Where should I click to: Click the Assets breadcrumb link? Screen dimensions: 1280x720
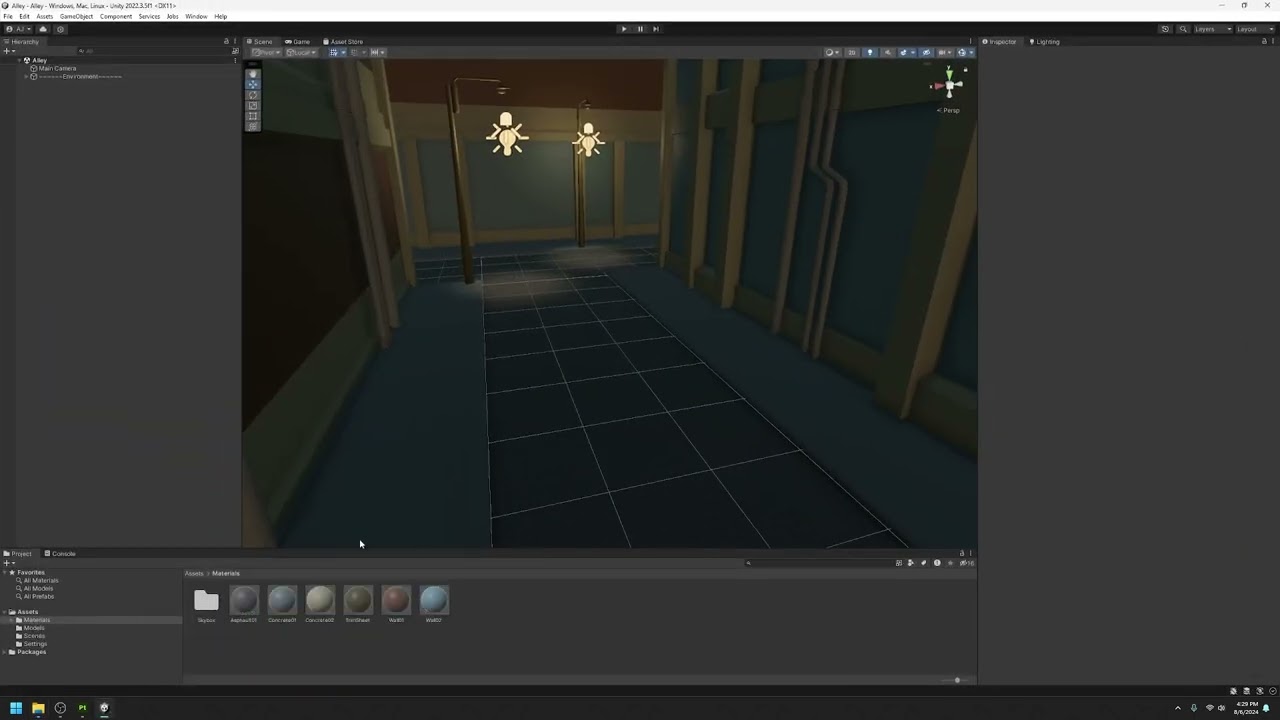tap(194, 574)
